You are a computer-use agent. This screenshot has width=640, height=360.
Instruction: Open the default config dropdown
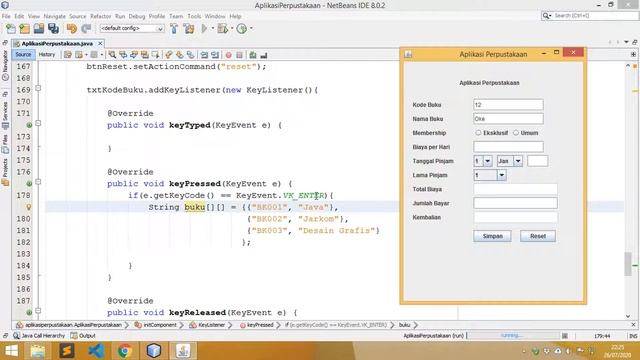point(132,28)
